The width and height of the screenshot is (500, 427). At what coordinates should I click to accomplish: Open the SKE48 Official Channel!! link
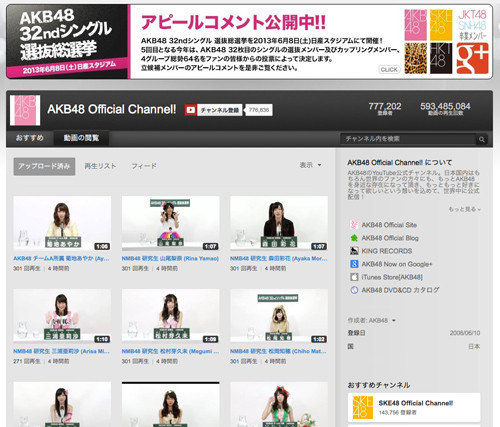pos(416,403)
